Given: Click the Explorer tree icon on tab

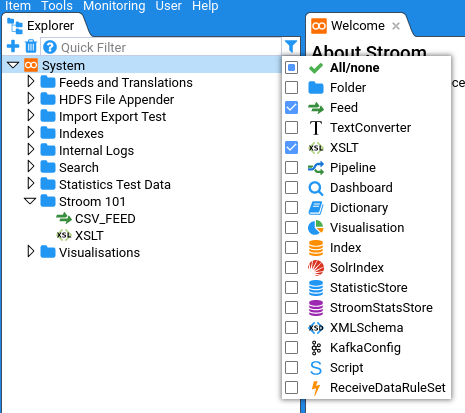Looking at the screenshot, I should tap(15, 26).
